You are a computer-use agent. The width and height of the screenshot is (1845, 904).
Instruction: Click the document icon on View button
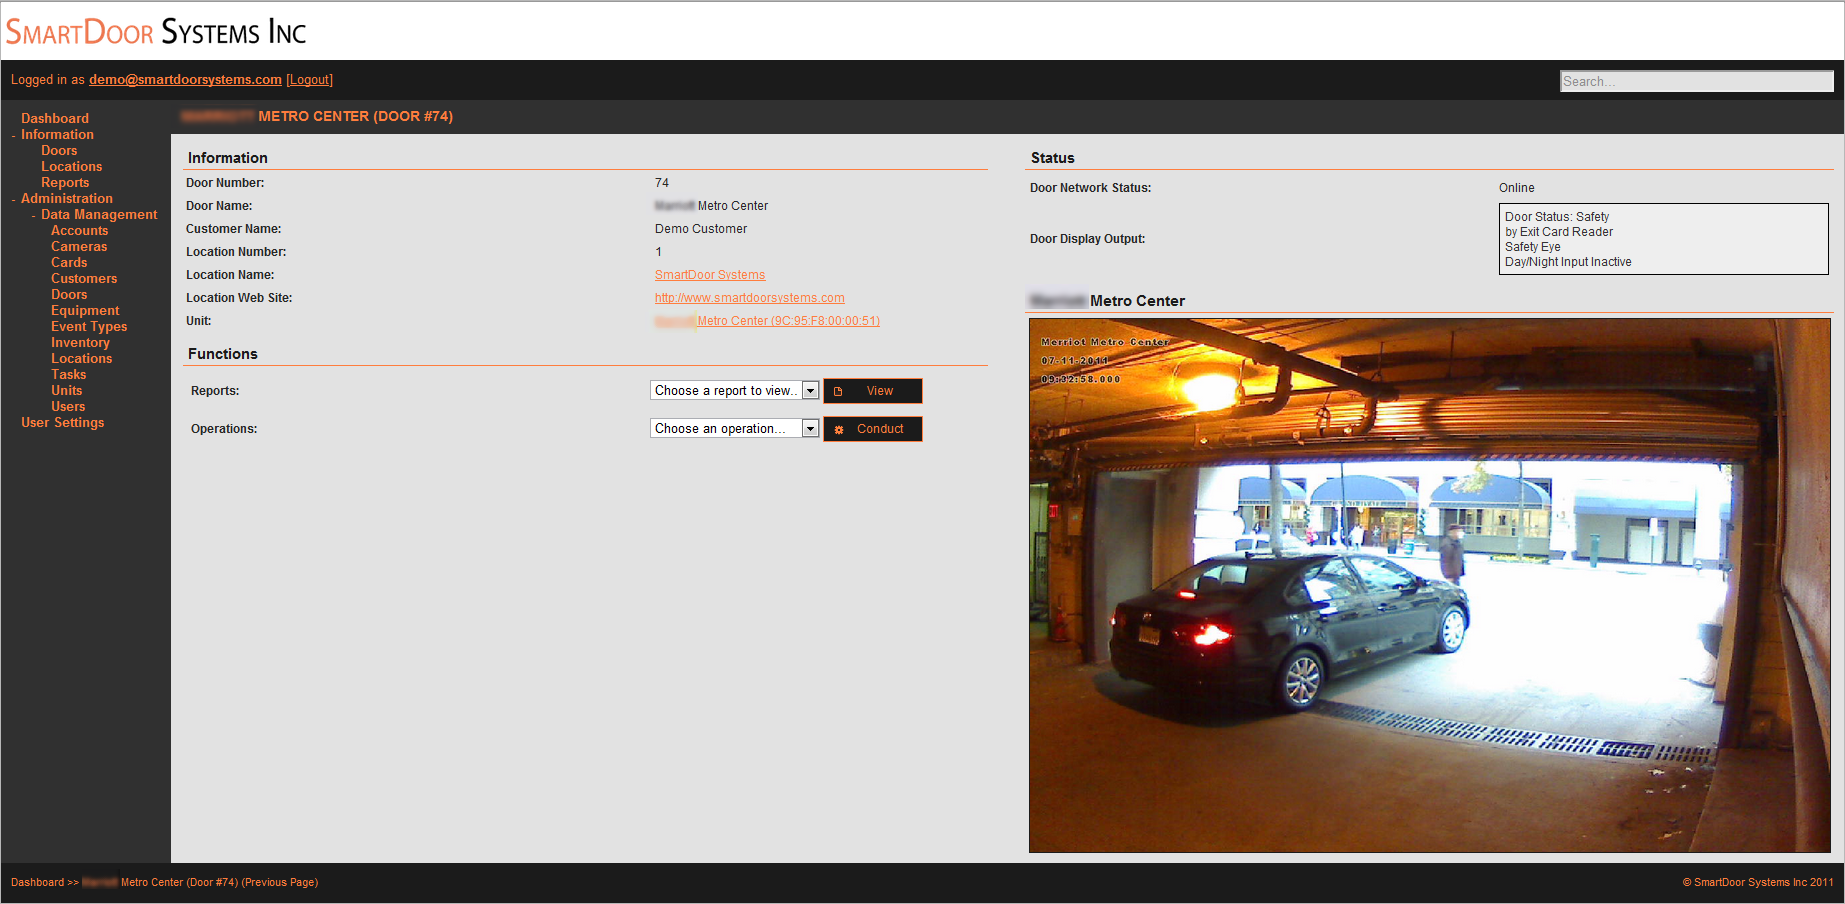pos(838,391)
